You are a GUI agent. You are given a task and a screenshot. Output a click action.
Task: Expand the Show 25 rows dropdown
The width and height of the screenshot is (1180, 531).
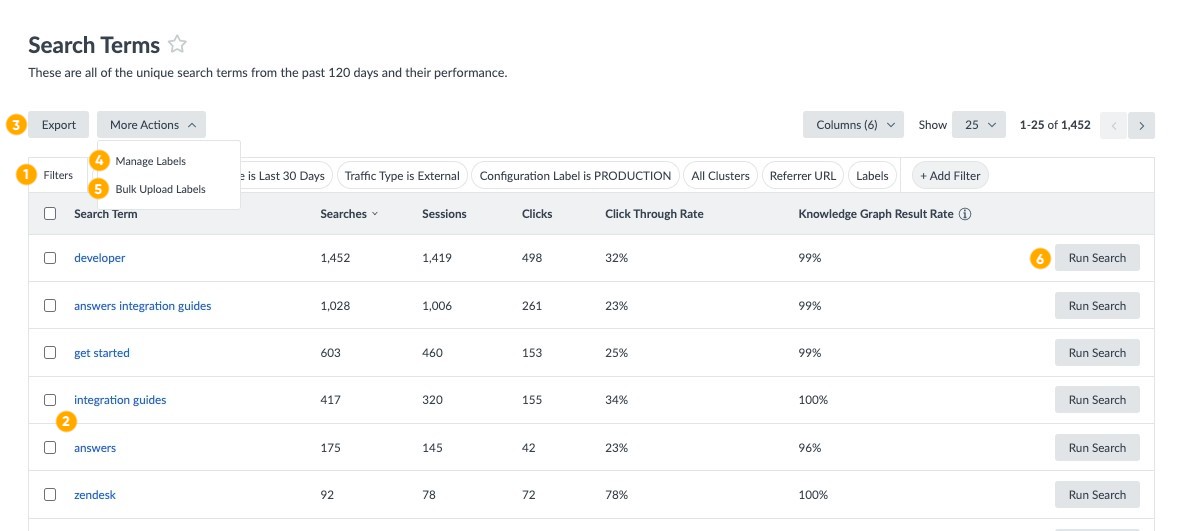coord(978,125)
